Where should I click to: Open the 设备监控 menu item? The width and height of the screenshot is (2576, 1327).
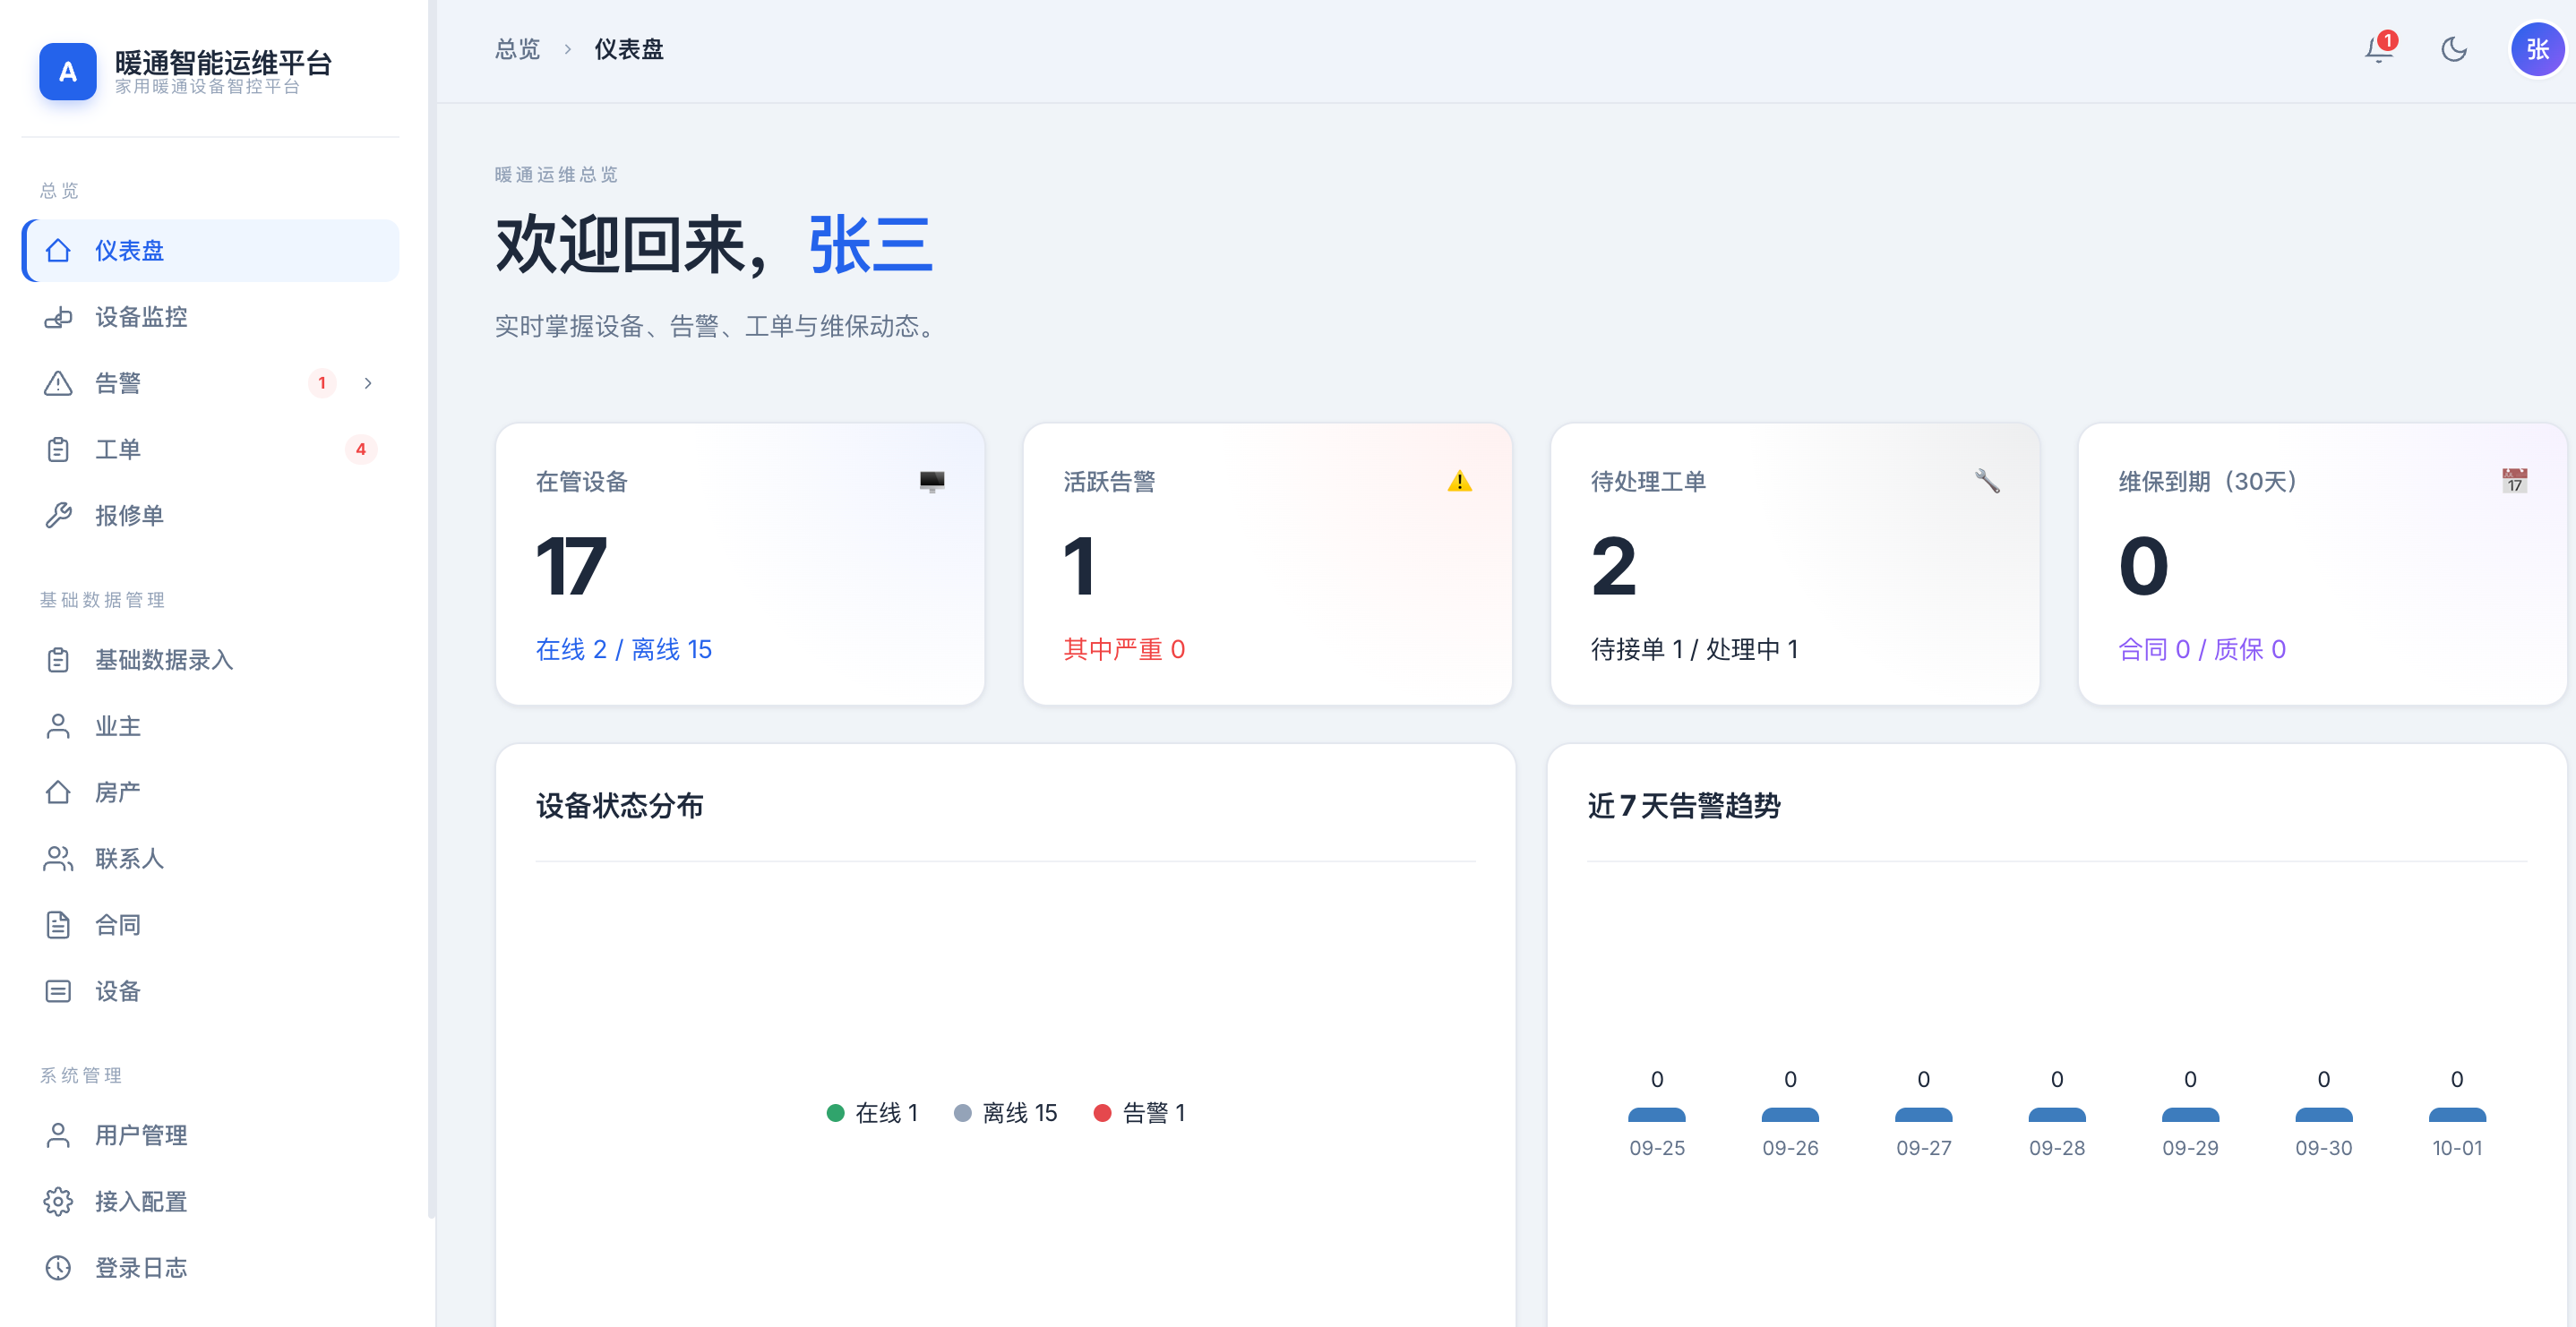[210, 317]
